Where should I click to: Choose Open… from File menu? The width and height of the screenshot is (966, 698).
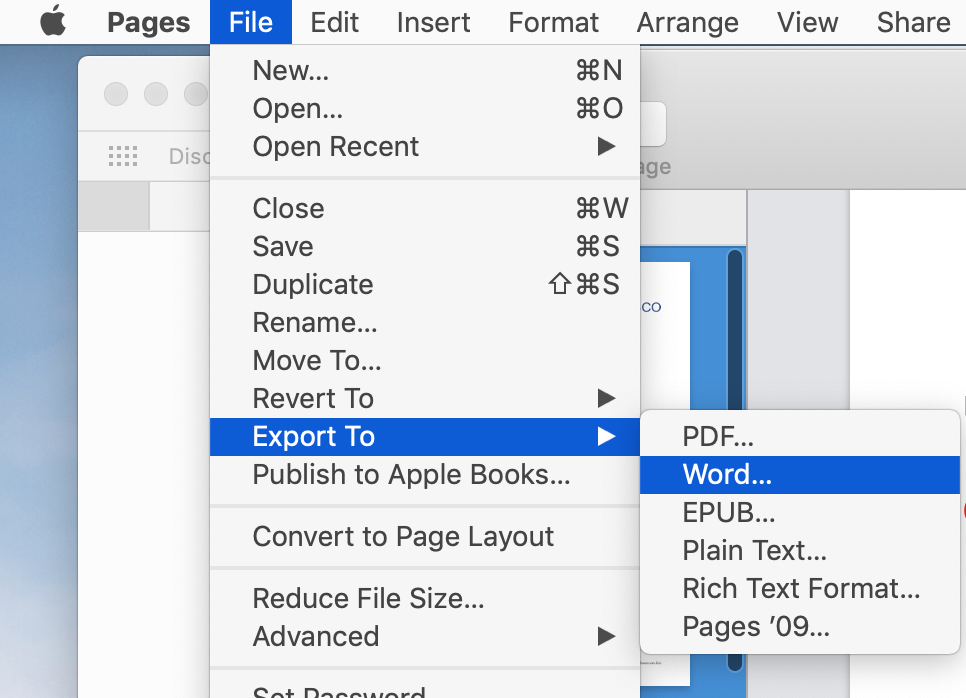click(x=425, y=108)
